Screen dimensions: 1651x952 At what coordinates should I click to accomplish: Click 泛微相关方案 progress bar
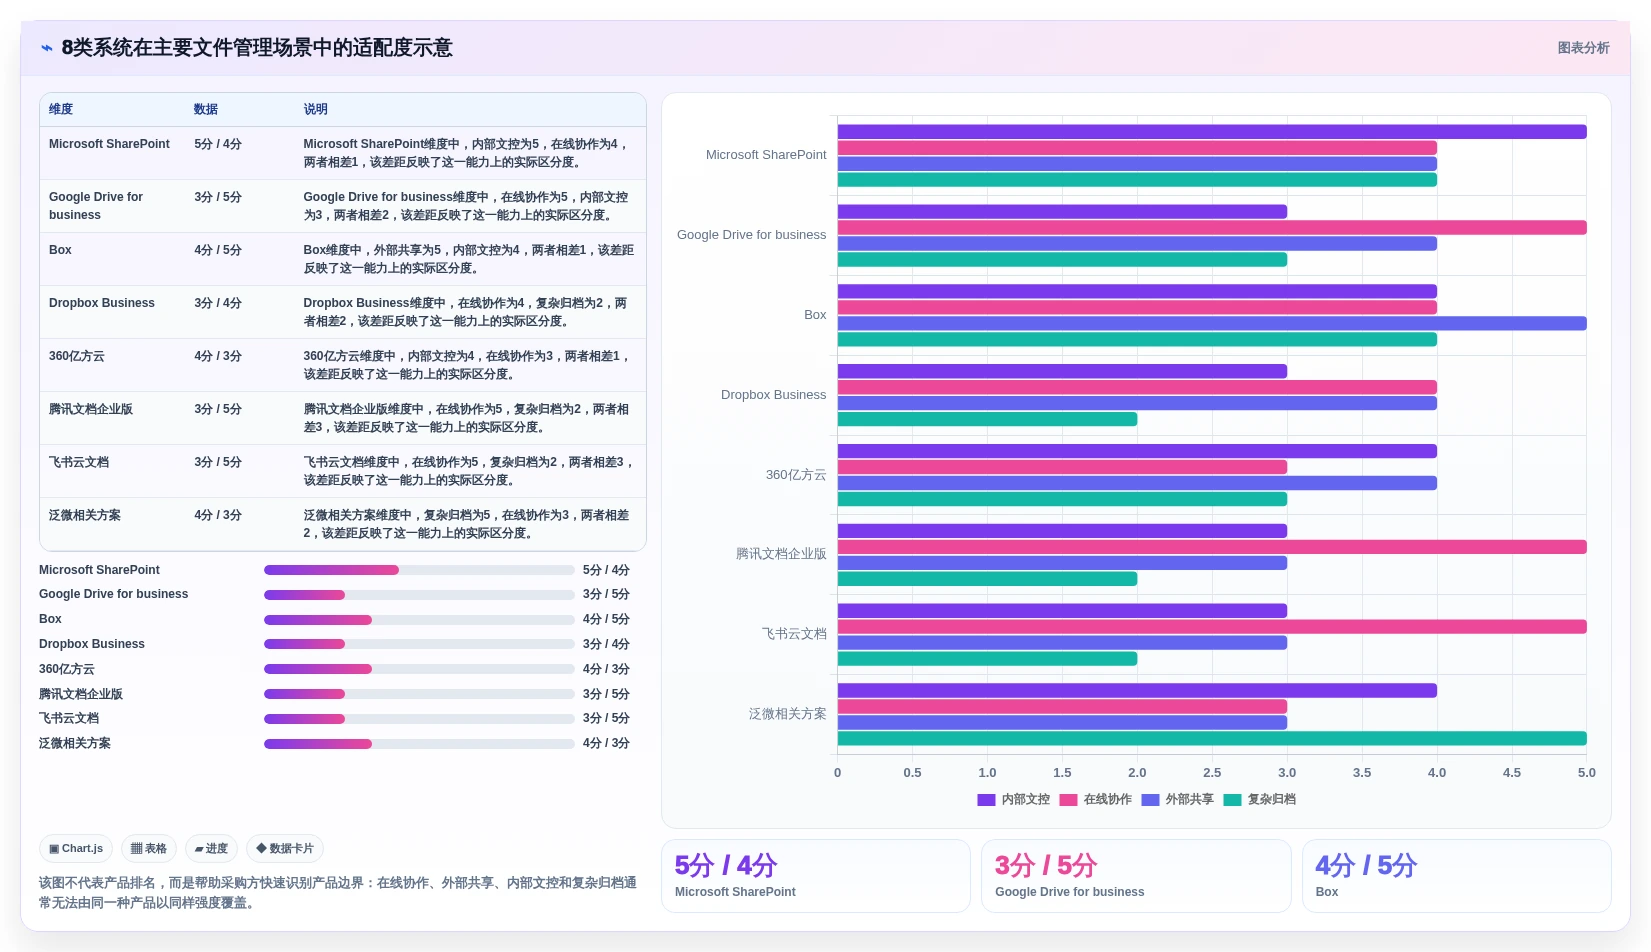(419, 744)
